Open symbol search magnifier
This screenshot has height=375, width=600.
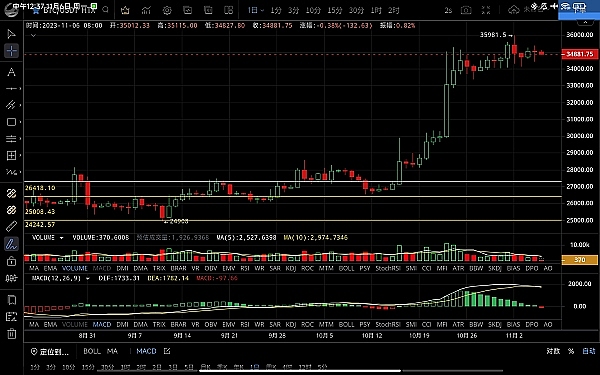(x=106, y=10)
